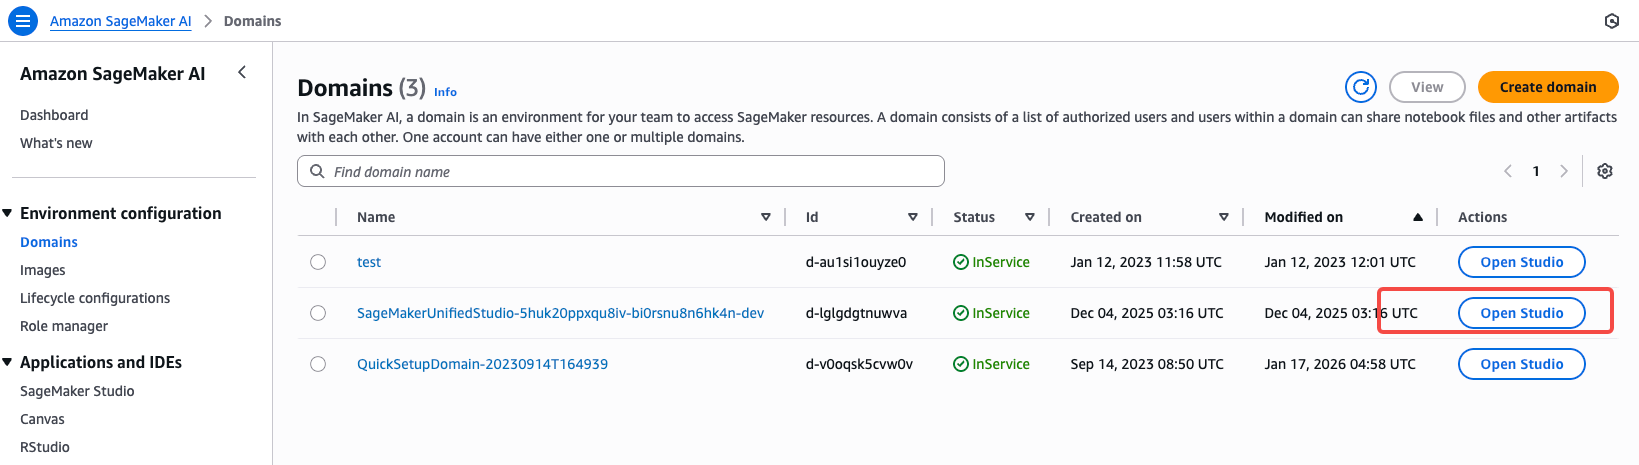This screenshot has width=1639, height=465.
Task: Sort by Id column arrow
Action: click(913, 217)
